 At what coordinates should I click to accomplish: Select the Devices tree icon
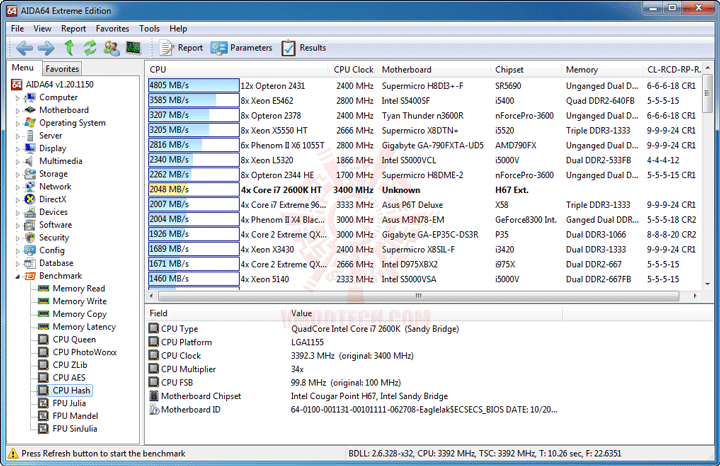[x=30, y=212]
